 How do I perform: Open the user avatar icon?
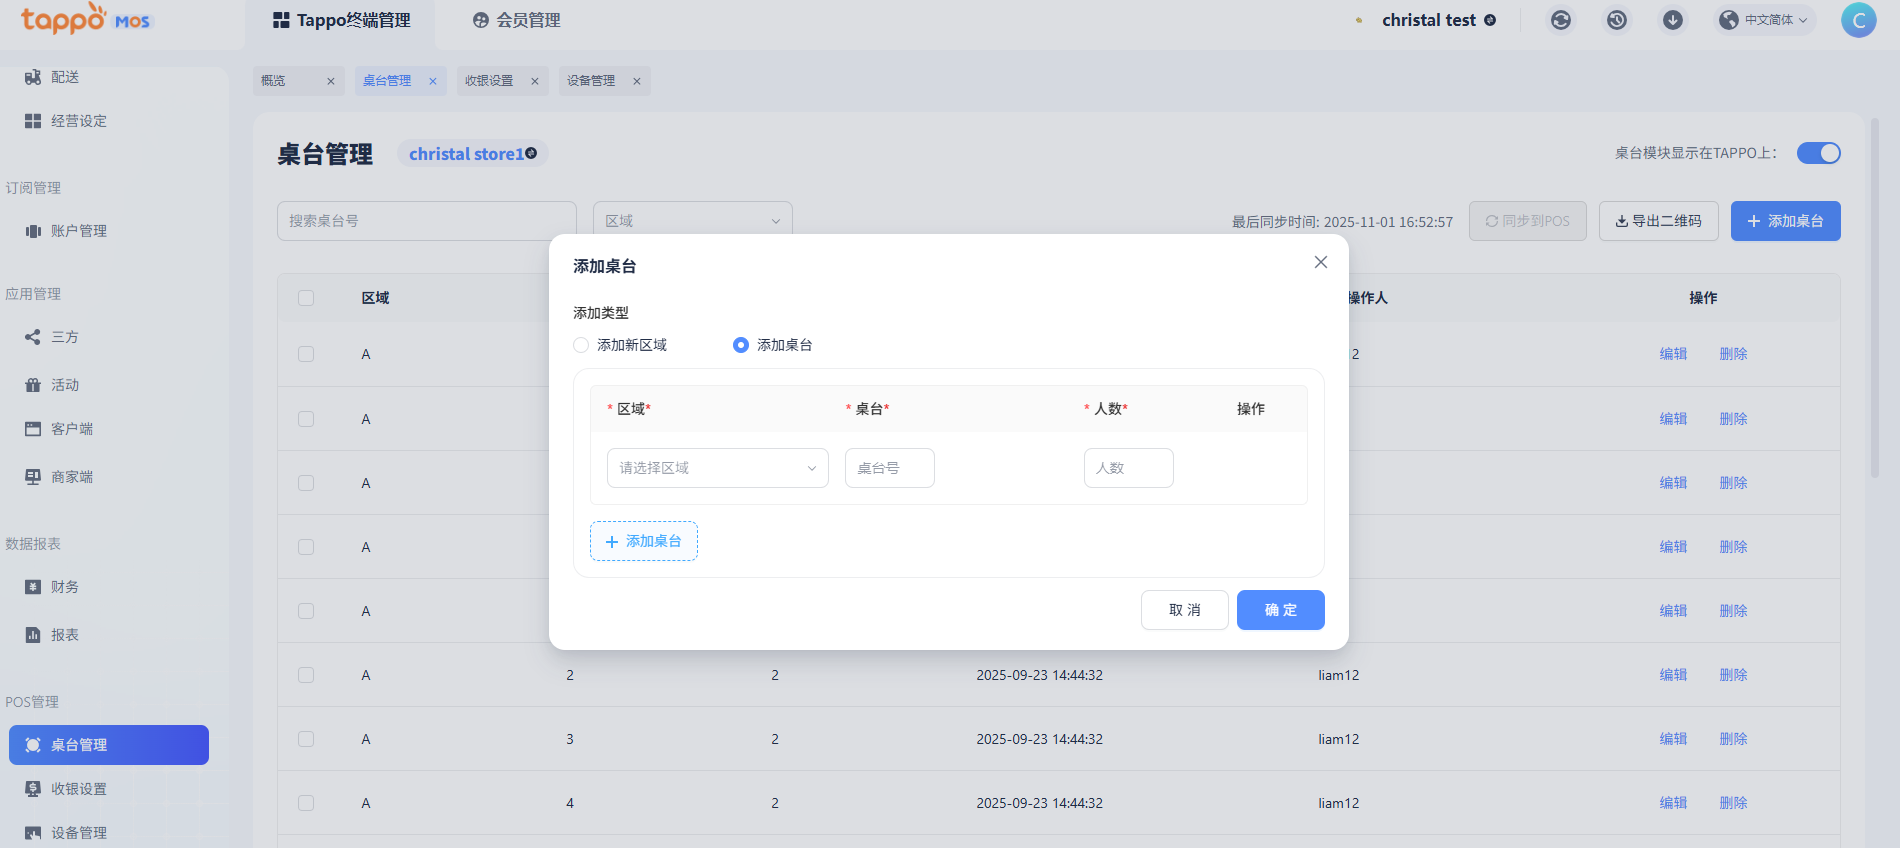pos(1858,20)
